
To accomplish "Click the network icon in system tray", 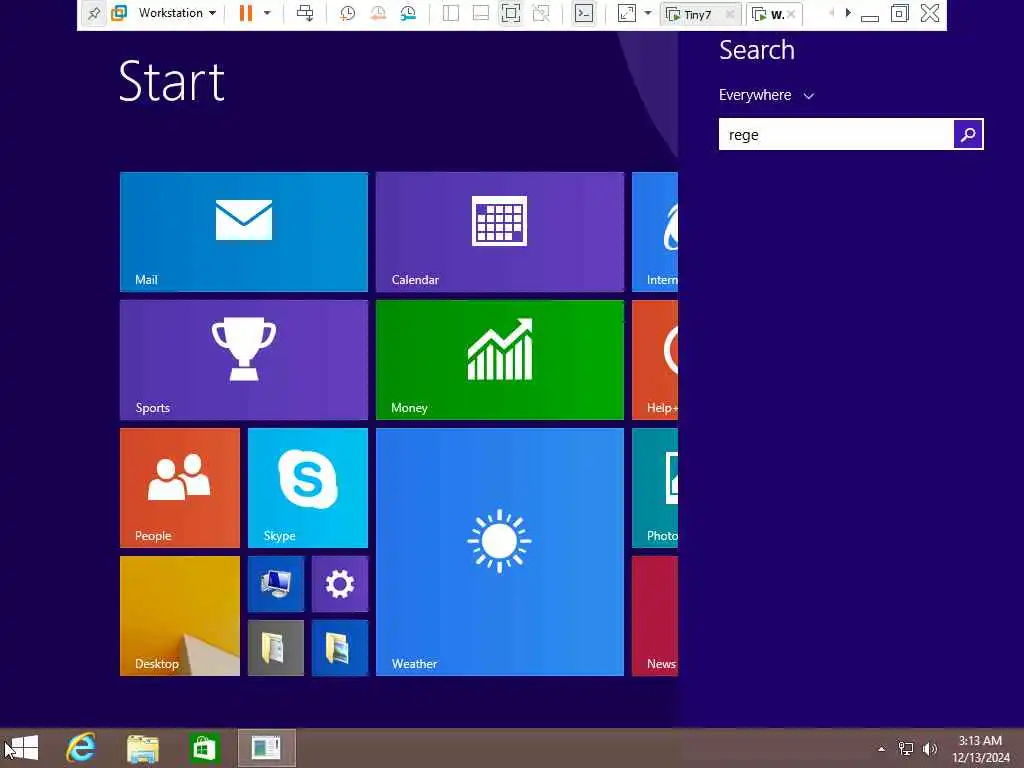I will click(906, 749).
